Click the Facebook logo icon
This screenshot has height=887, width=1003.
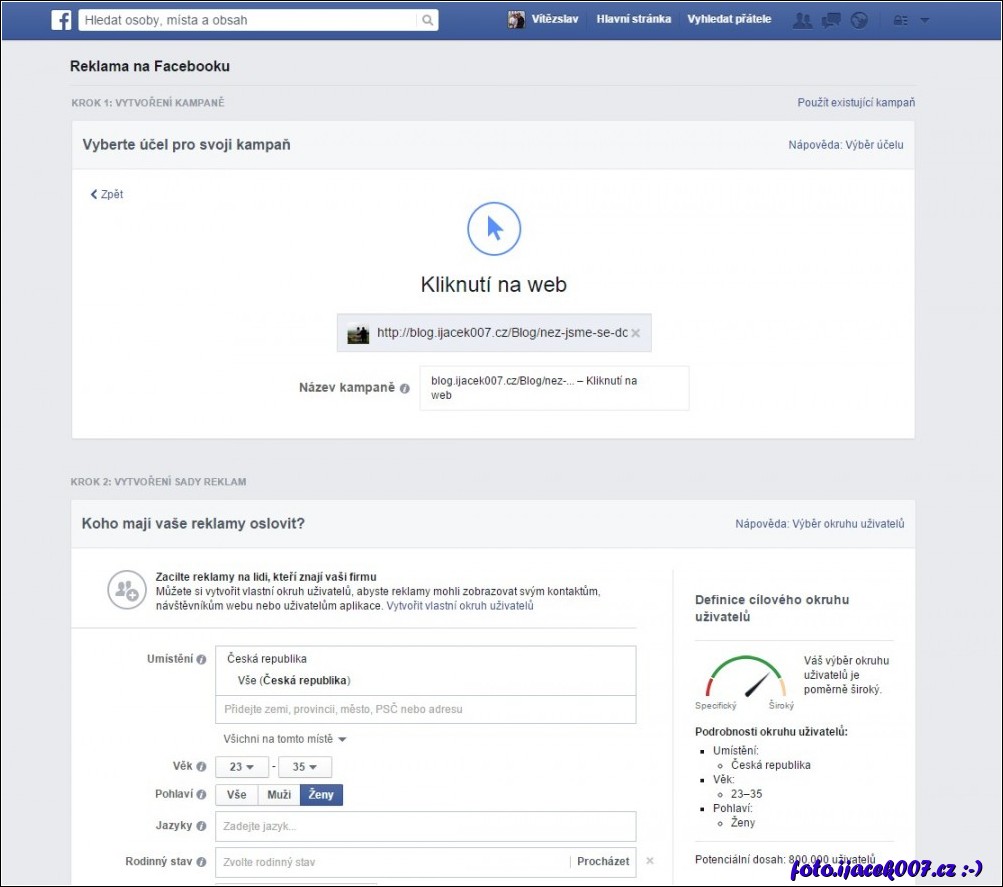(61, 20)
